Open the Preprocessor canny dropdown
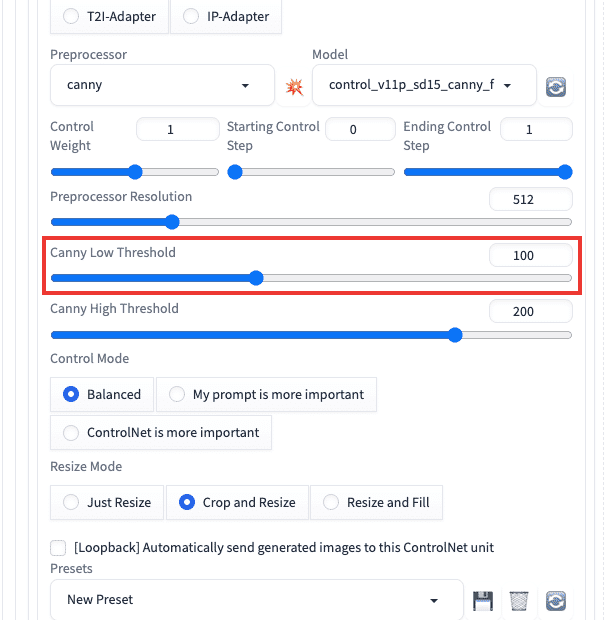The height and width of the screenshot is (620, 608). tap(162, 86)
